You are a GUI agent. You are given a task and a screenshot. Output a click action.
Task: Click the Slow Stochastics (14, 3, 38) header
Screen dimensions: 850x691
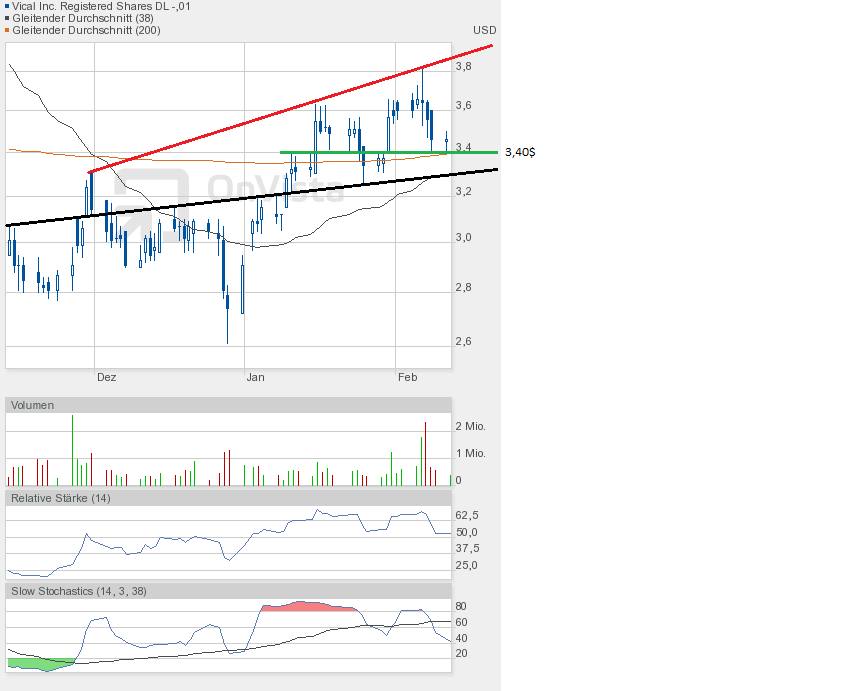point(79,591)
